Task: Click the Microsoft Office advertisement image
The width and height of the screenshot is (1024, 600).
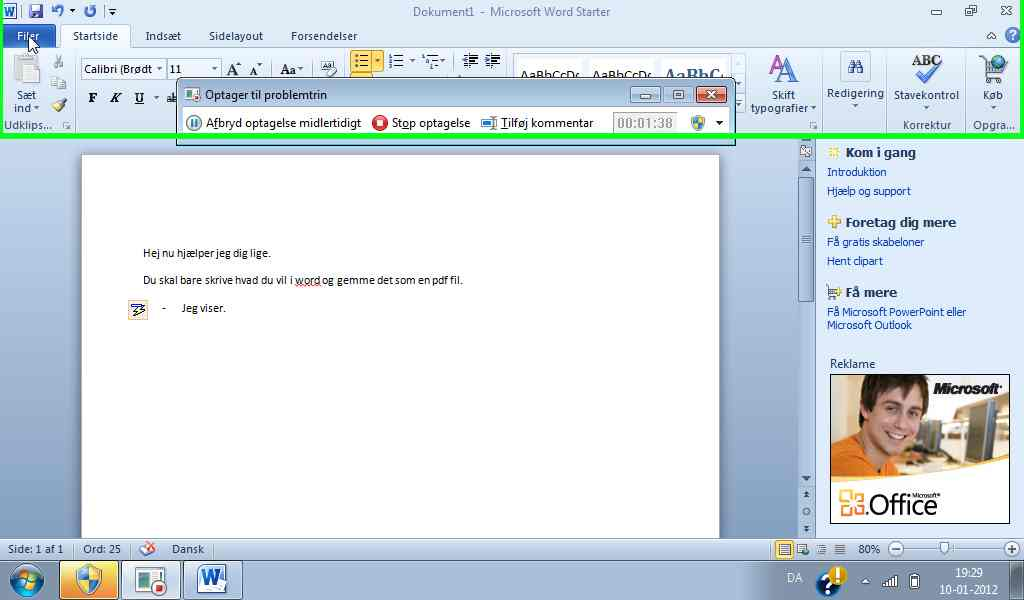Action: [x=920, y=449]
